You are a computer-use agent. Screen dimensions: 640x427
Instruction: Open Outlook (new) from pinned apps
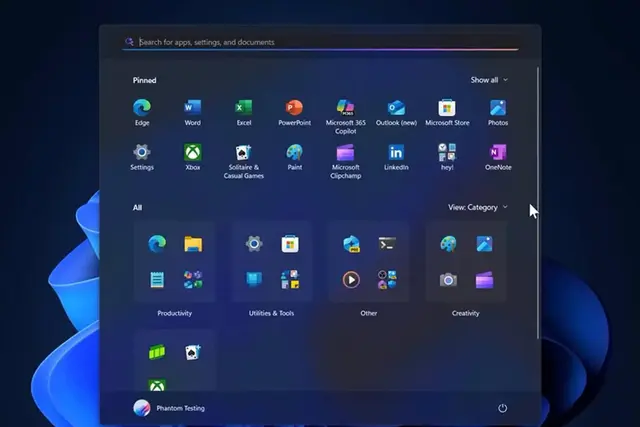tap(396, 112)
